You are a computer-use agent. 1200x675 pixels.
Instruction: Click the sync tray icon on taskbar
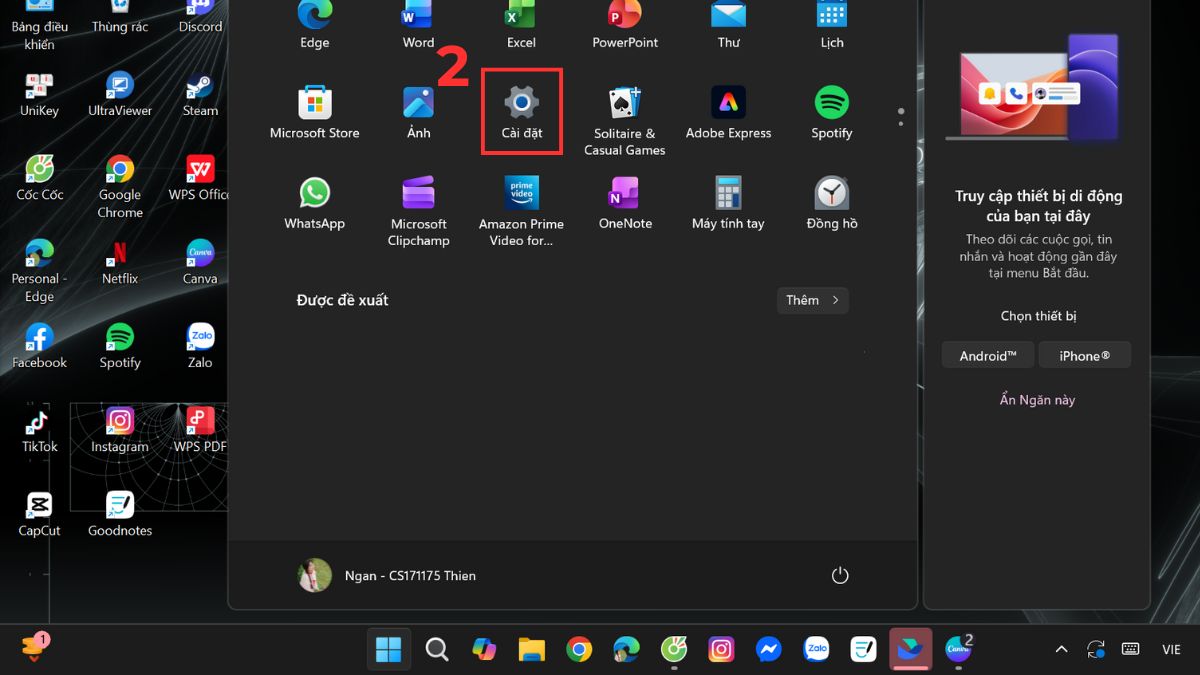1096,648
